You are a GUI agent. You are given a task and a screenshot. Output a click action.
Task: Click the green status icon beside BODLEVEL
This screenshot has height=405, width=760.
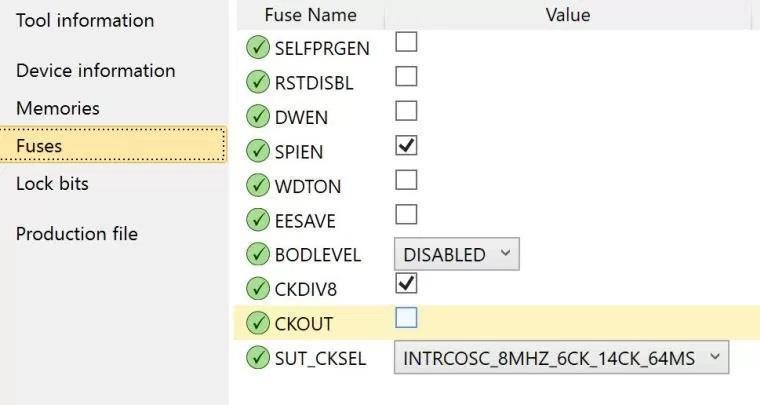(257, 254)
